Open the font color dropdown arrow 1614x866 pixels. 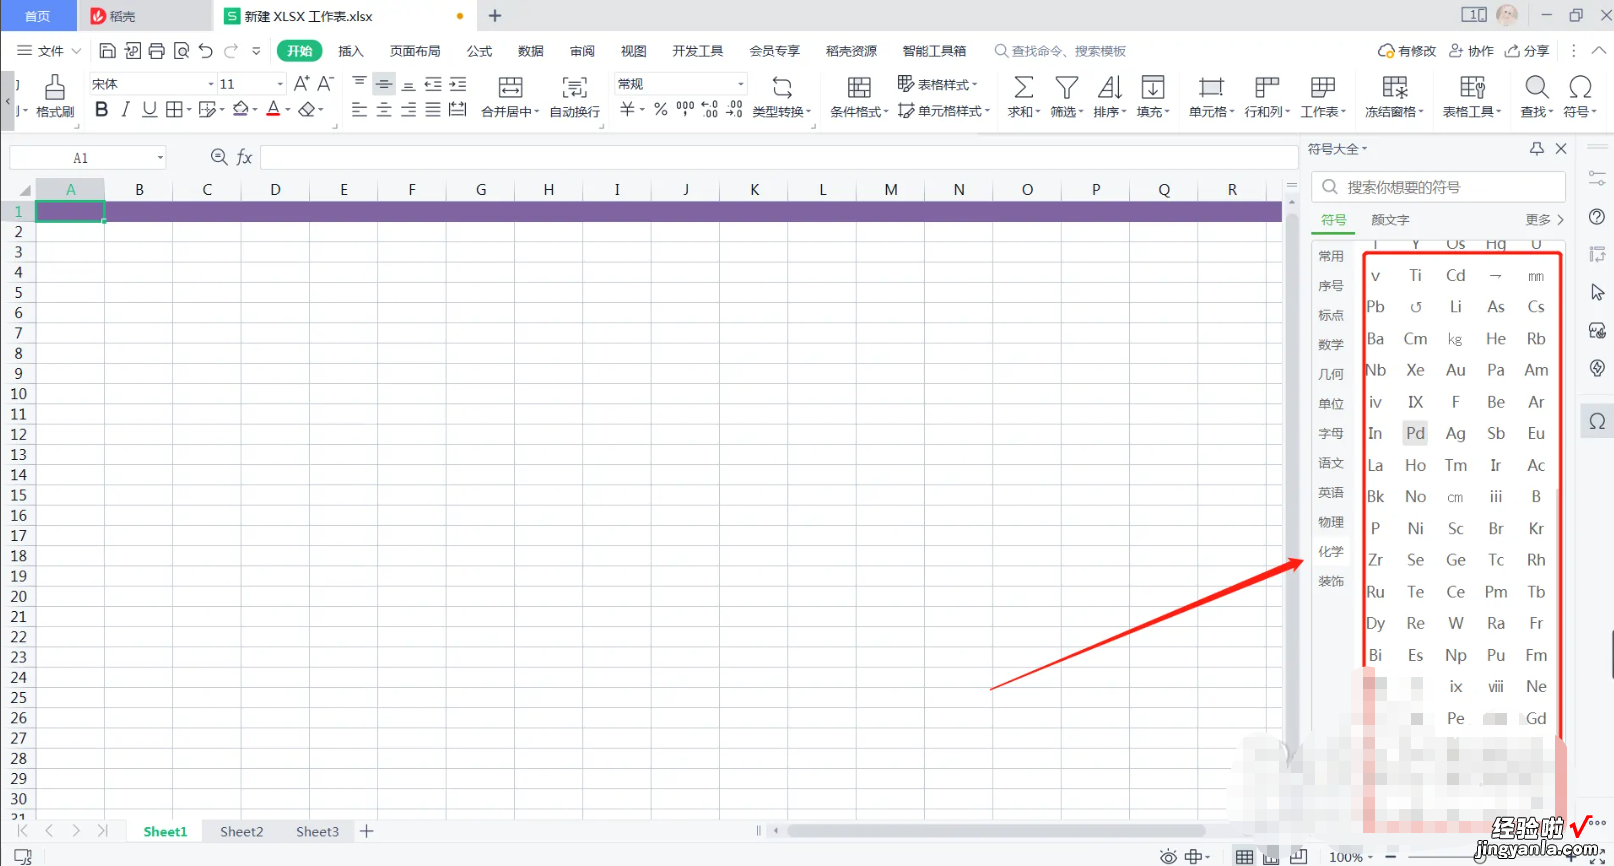click(288, 110)
